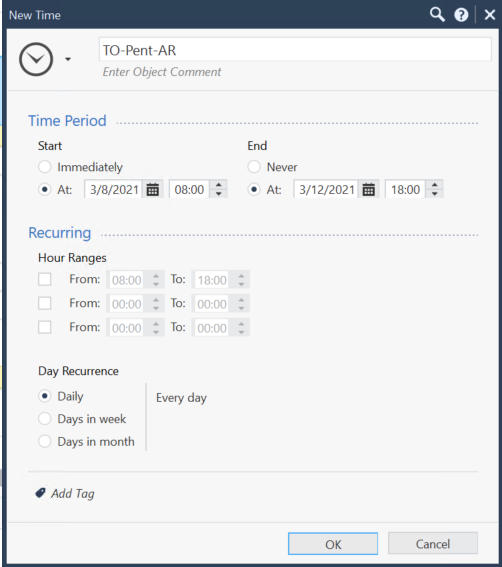Click third range To field 00:00
502x567 pixels.
click(212, 328)
